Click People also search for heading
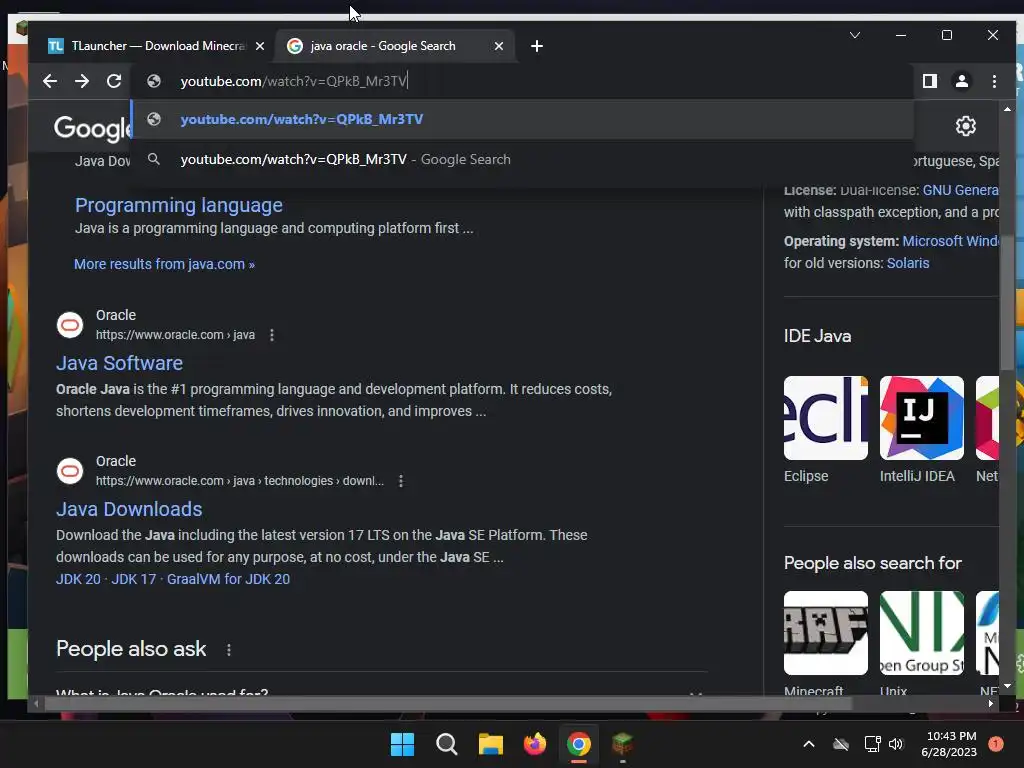 872,563
